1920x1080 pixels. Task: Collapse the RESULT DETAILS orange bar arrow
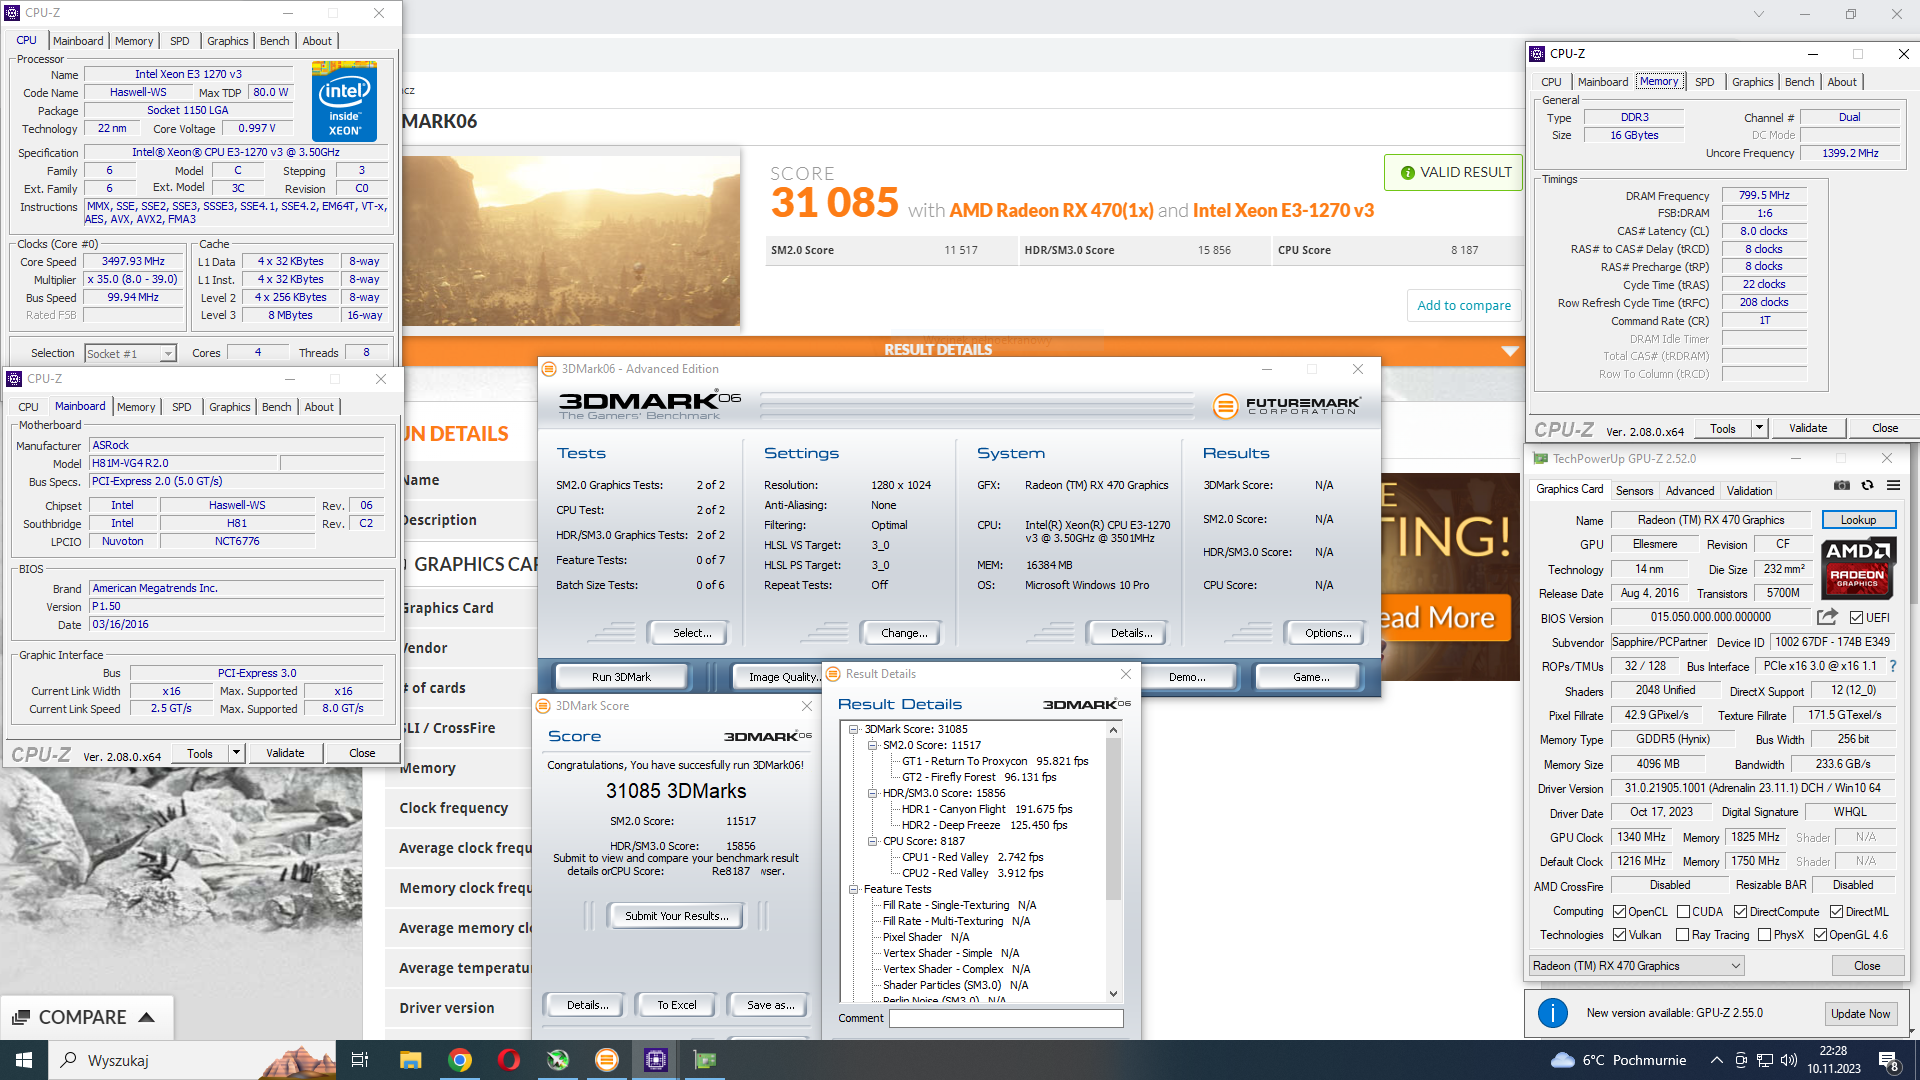(x=1510, y=351)
